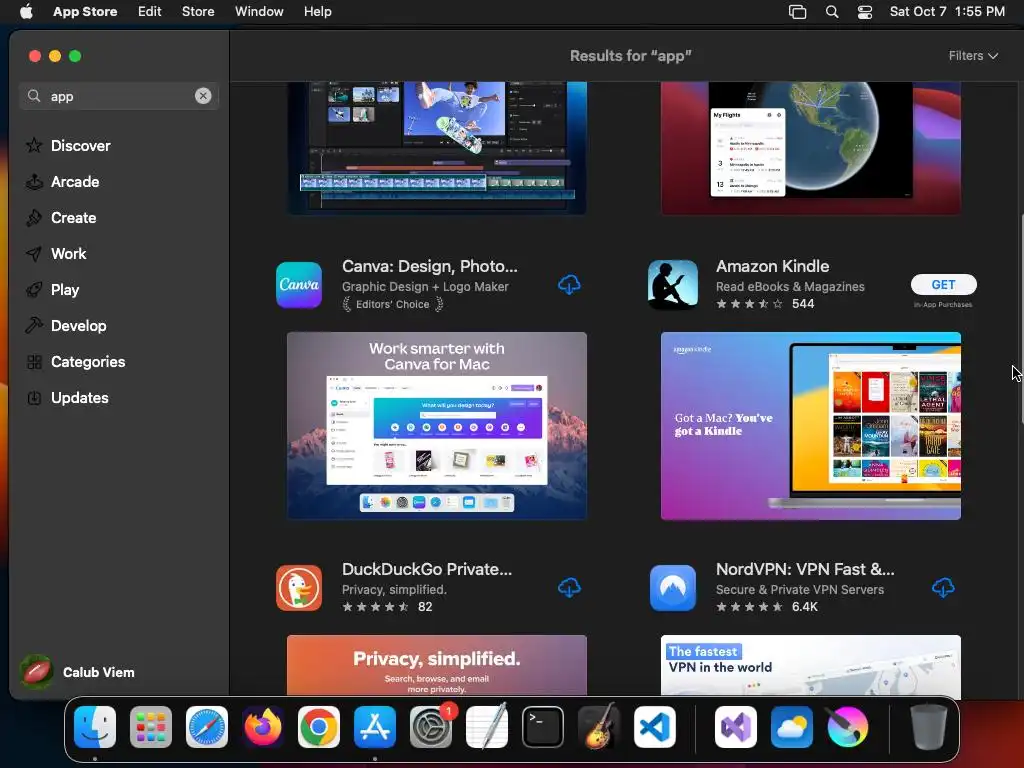Viewport: 1024px width, 768px height.
Task: Click the App Store Dock icon
Action: (375, 727)
